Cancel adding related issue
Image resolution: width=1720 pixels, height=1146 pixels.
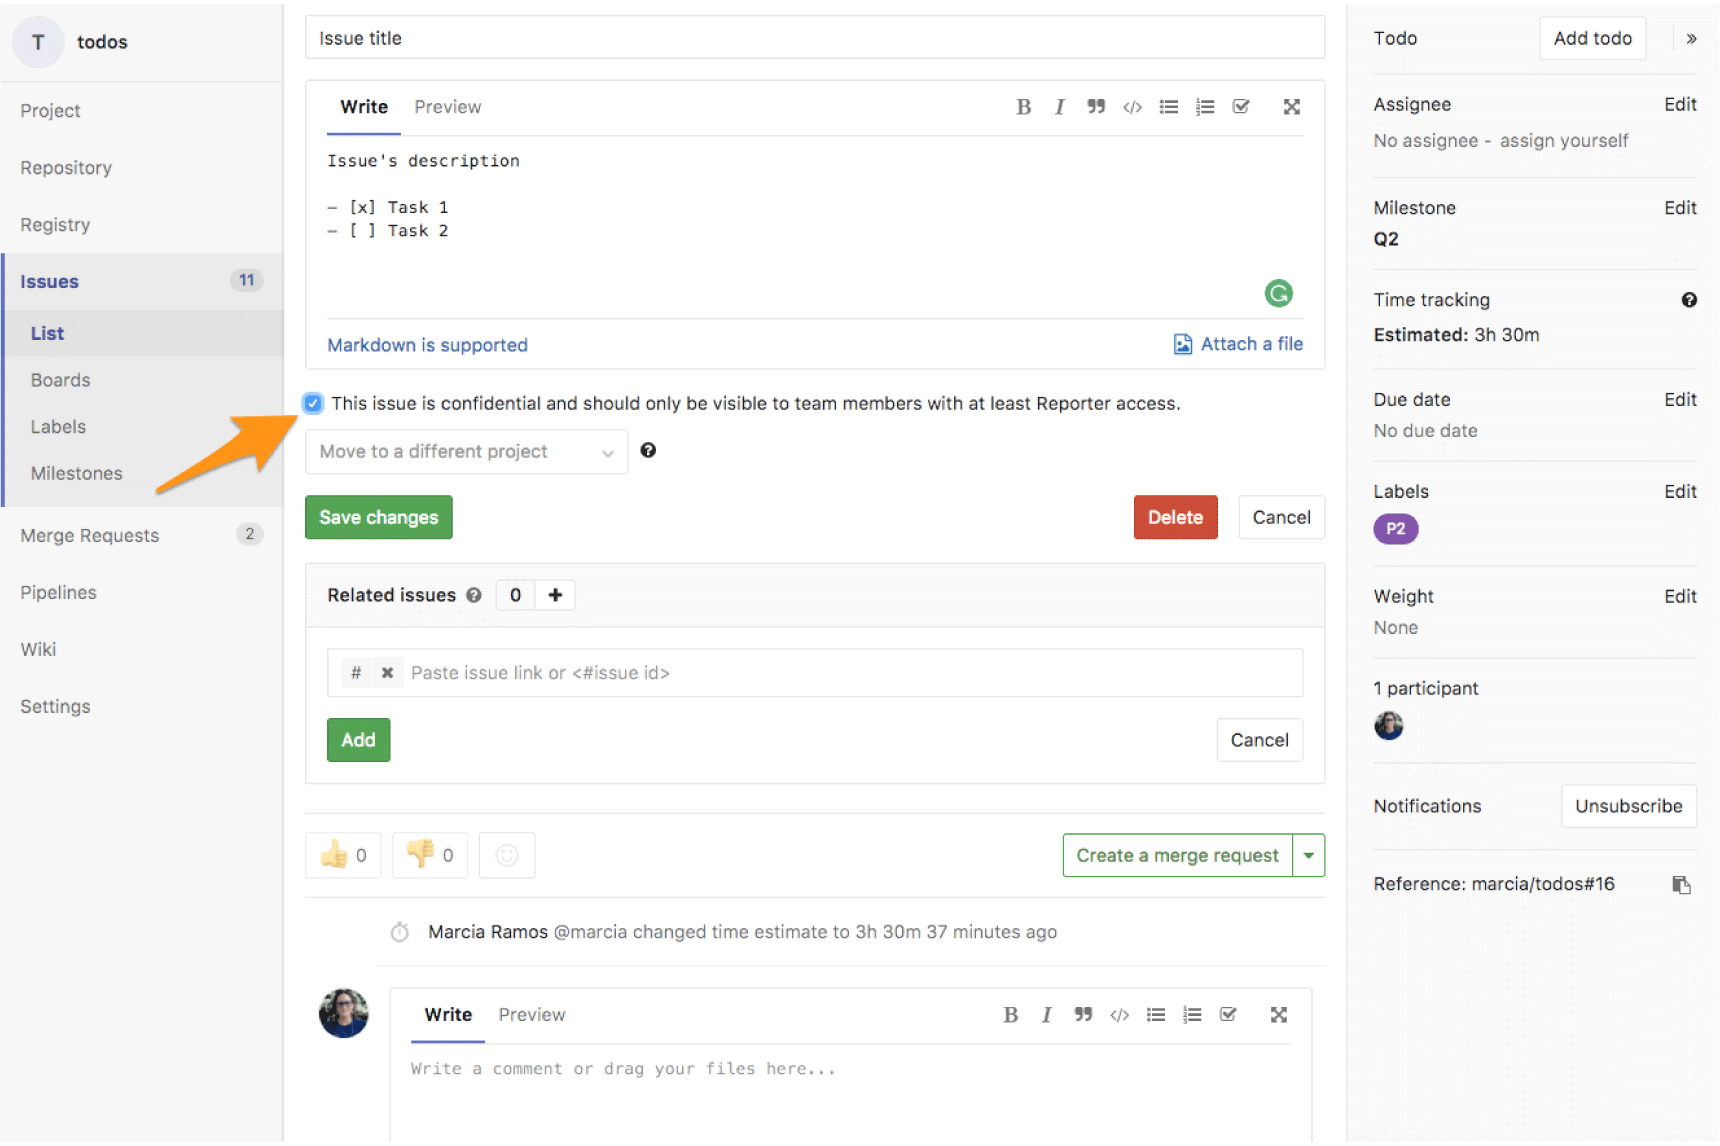(1259, 741)
